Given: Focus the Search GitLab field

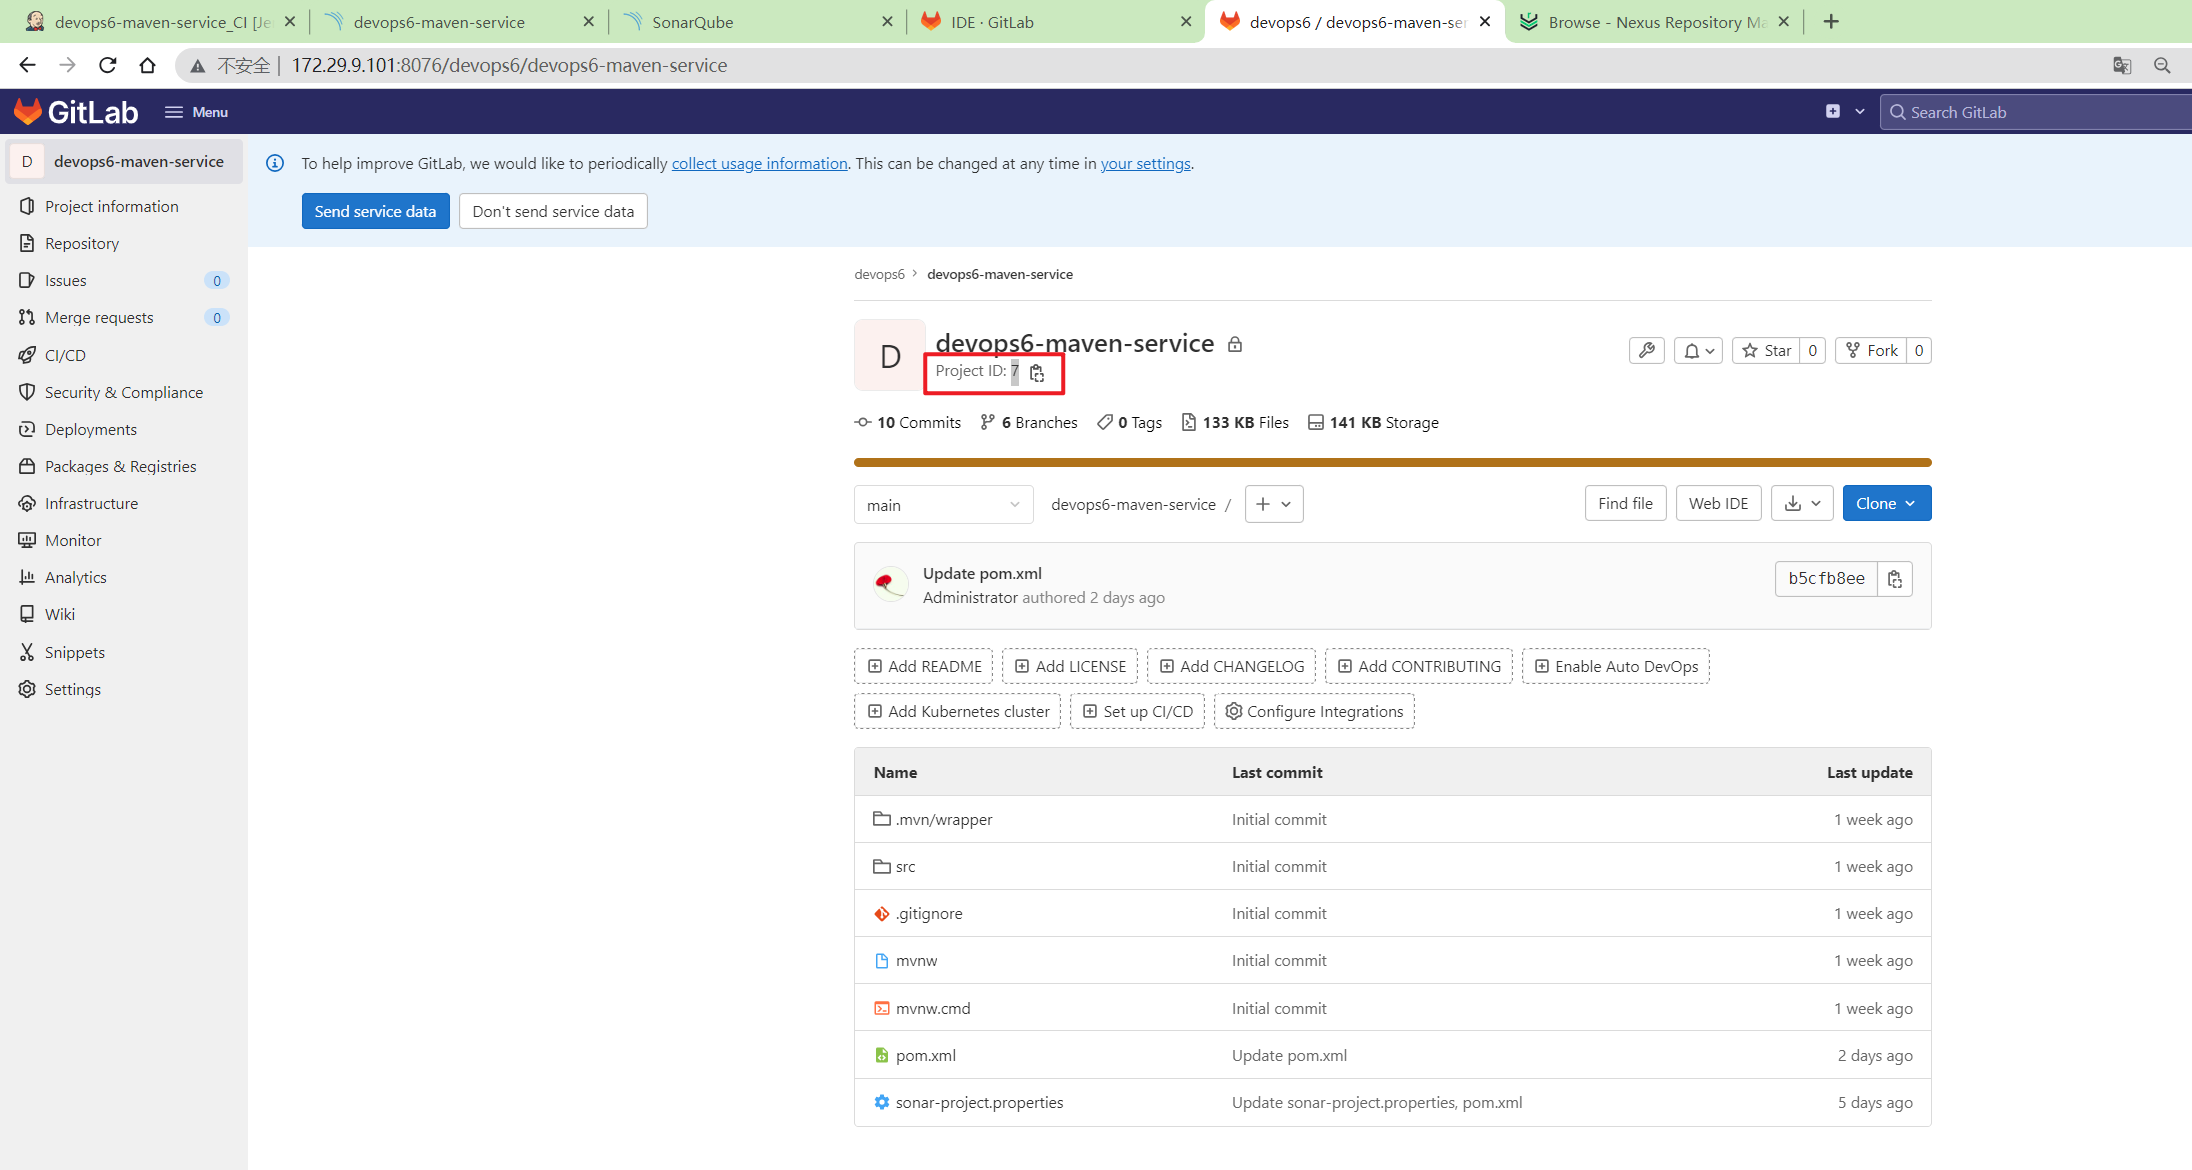Looking at the screenshot, I should (2036, 112).
